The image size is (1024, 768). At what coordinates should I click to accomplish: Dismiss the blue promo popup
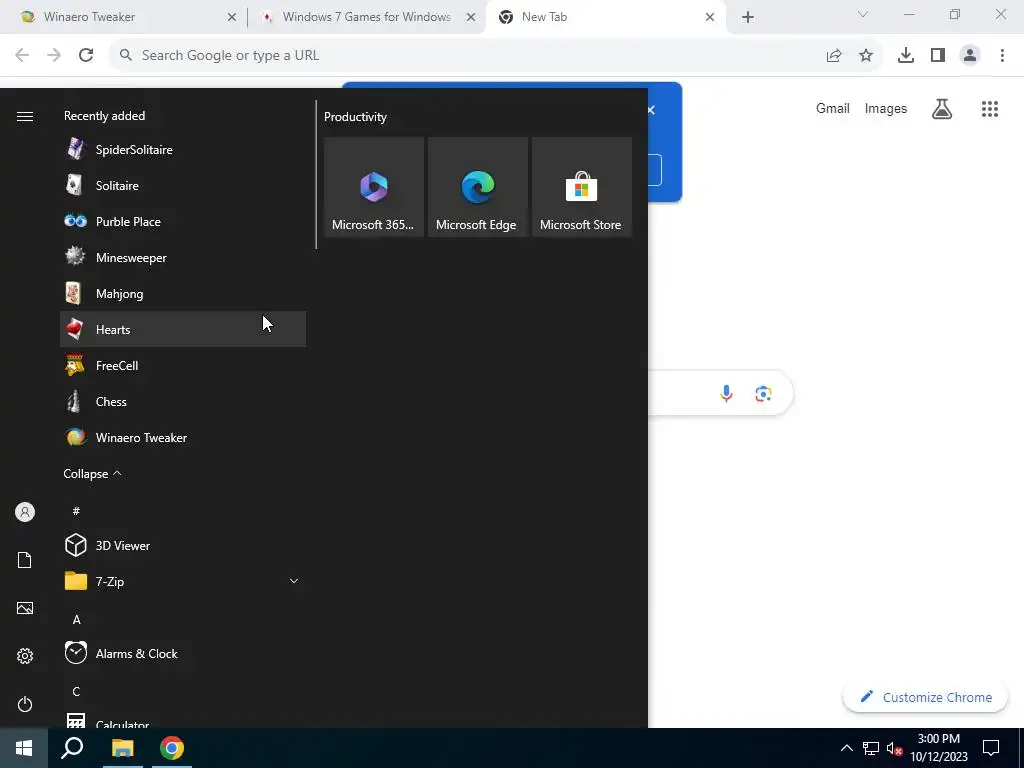[651, 110]
